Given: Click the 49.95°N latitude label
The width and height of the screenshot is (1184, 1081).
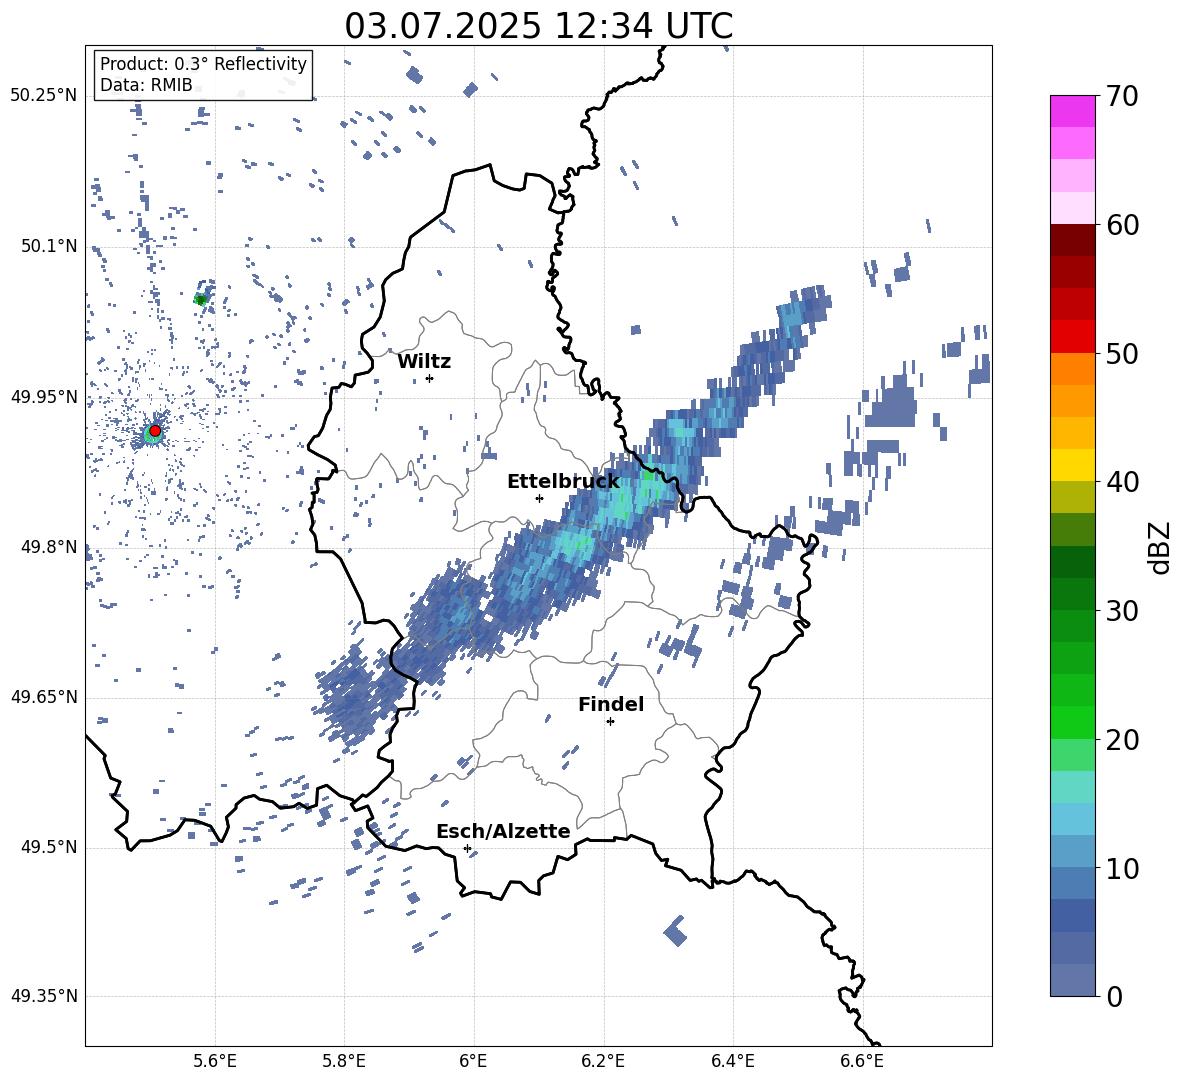Looking at the screenshot, I should (43, 397).
